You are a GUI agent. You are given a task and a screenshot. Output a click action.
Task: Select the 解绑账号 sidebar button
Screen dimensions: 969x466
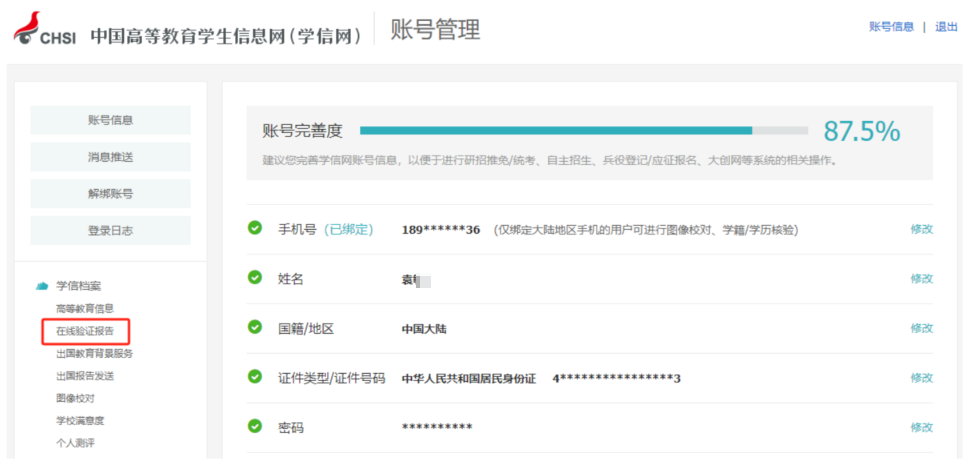[x=111, y=193]
